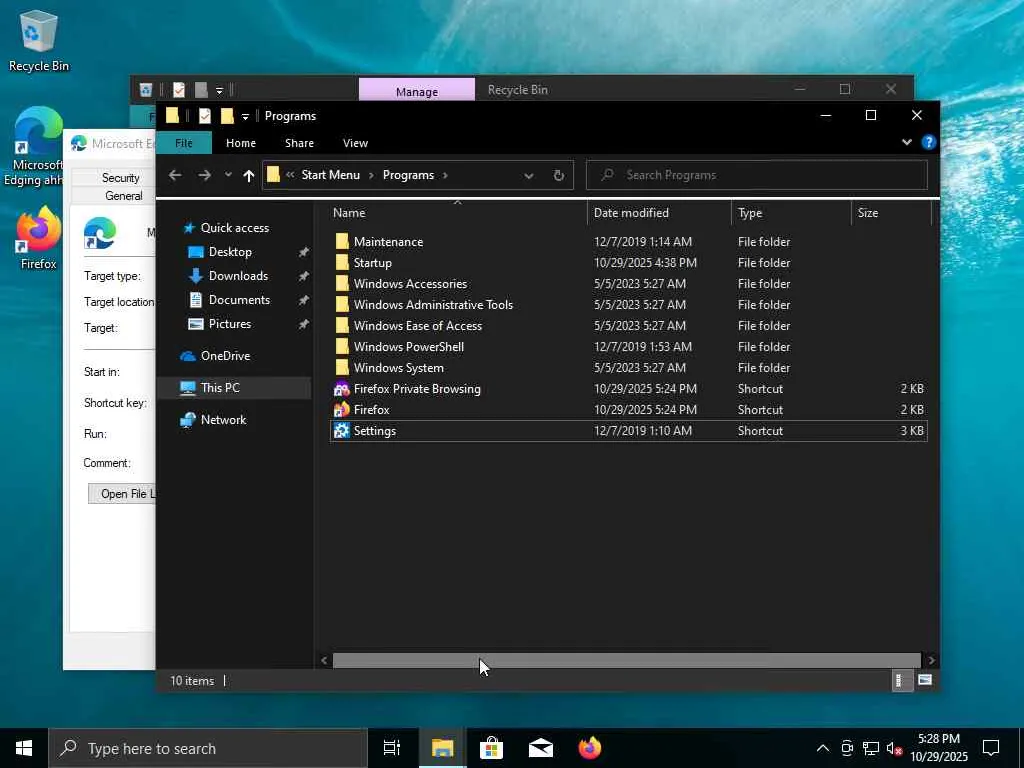
Task: Click in Search Programs field
Action: pyautogui.click(x=756, y=175)
